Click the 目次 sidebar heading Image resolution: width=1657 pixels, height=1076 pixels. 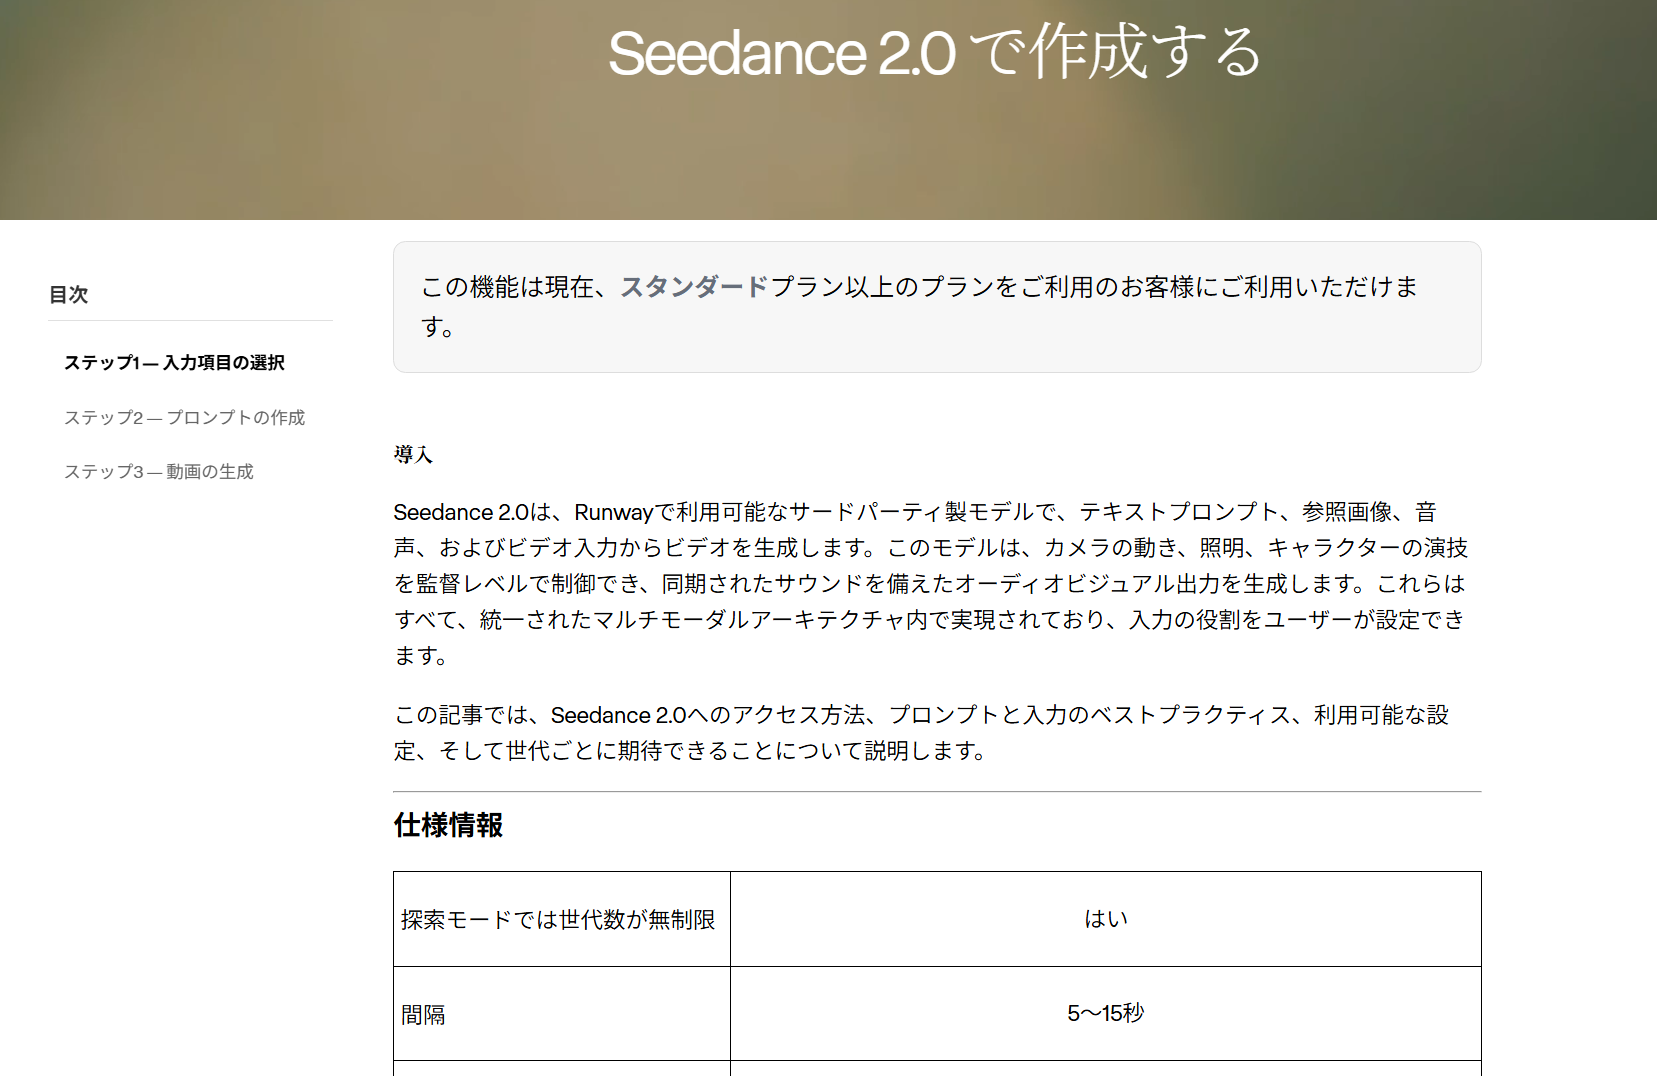pos(69,294)
